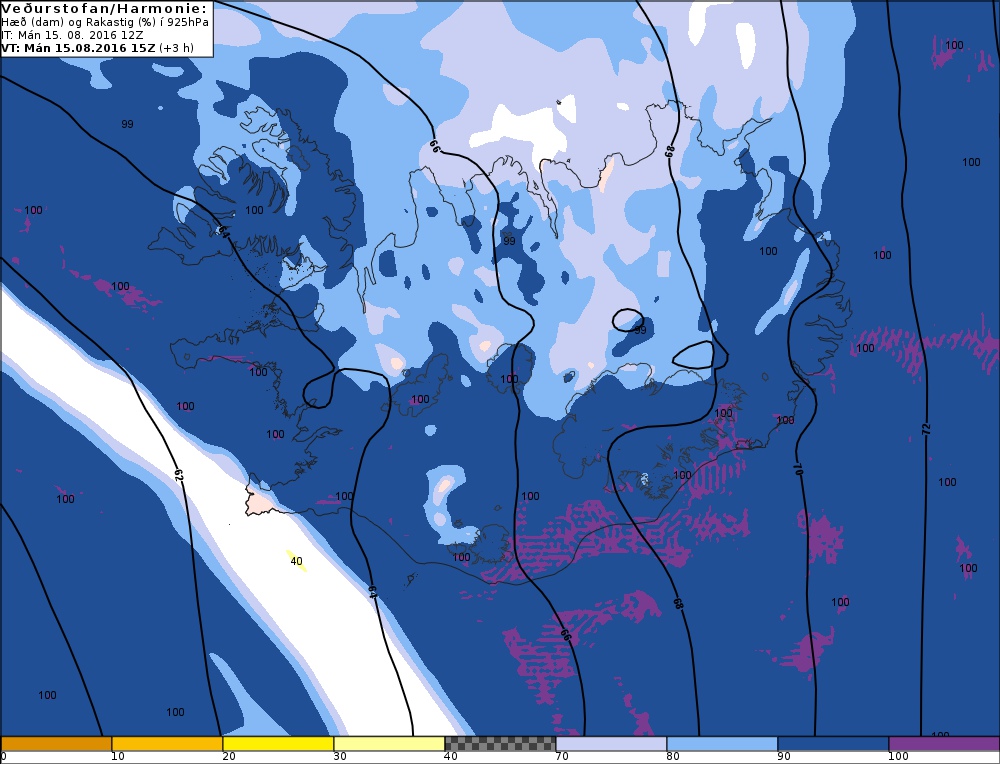This screenshot has width=1000, height=764.
Task: Click the dark orange 0–10 legend swatch
Action: 56,744
